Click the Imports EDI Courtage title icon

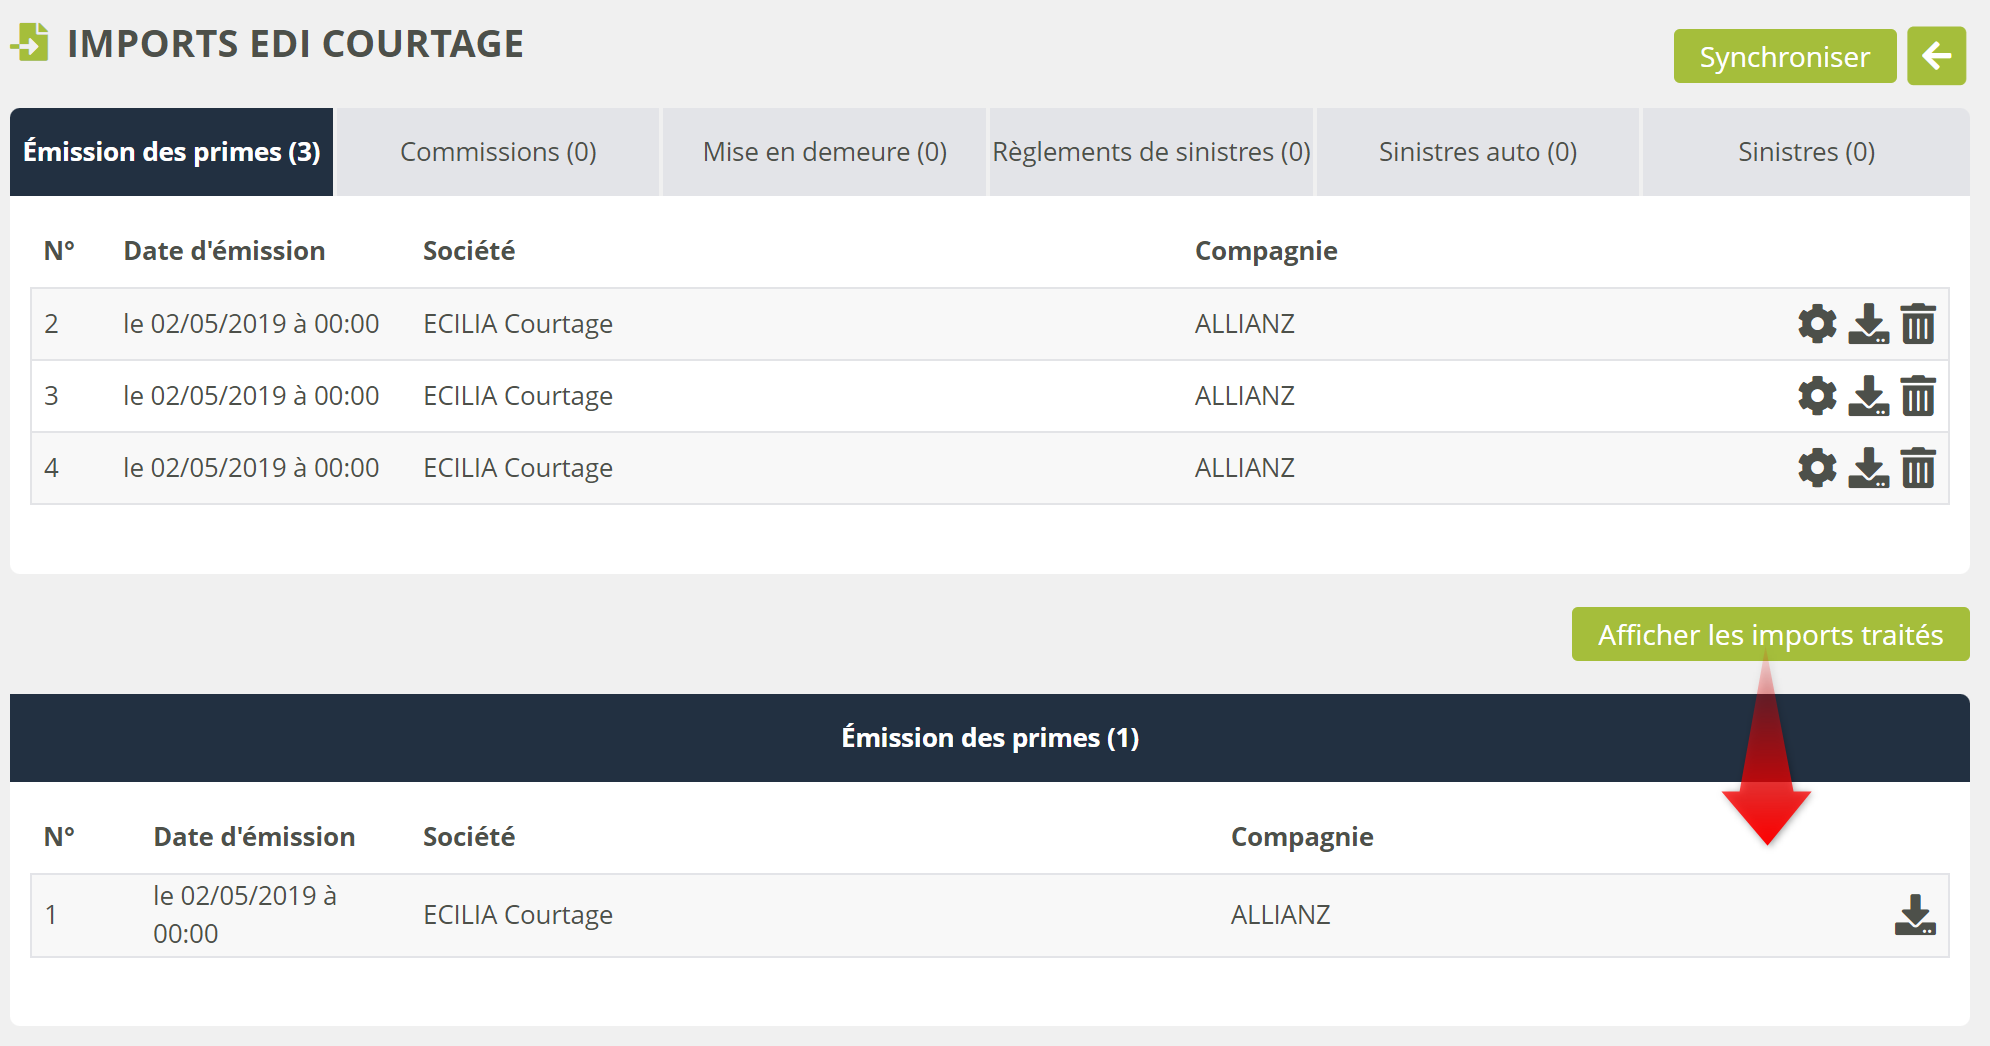pos(31,43)
